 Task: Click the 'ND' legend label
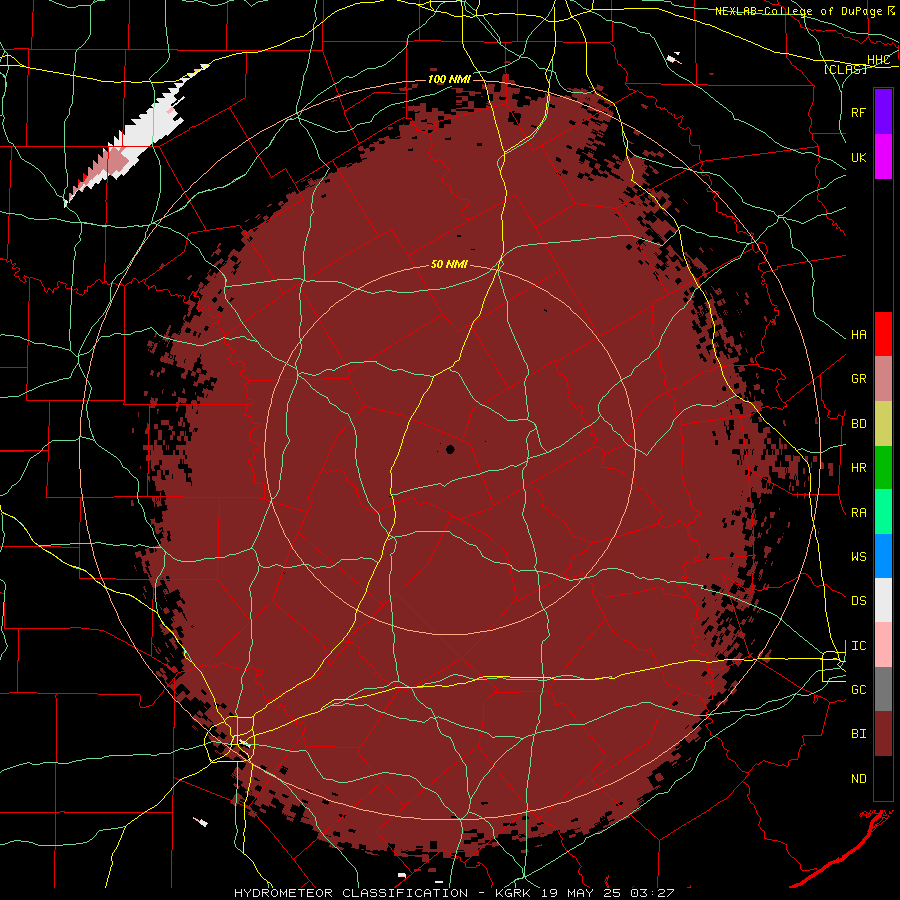click(859, 779)
